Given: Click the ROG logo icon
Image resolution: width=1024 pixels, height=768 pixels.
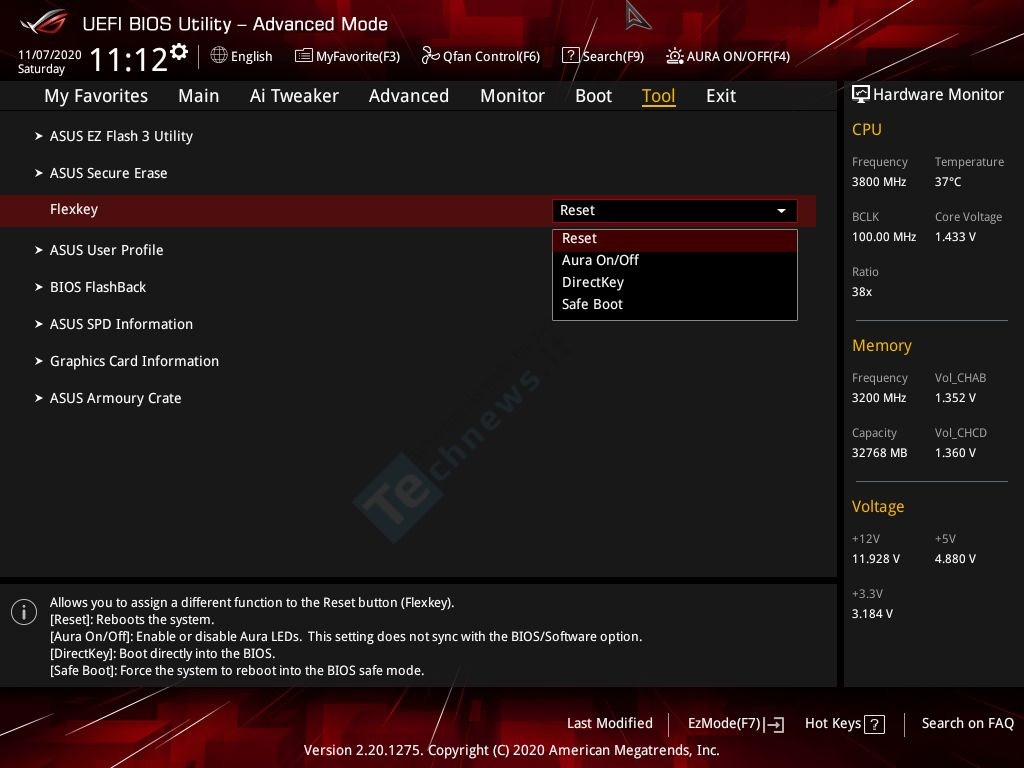Looking at the screenshot, I should 44,23.
